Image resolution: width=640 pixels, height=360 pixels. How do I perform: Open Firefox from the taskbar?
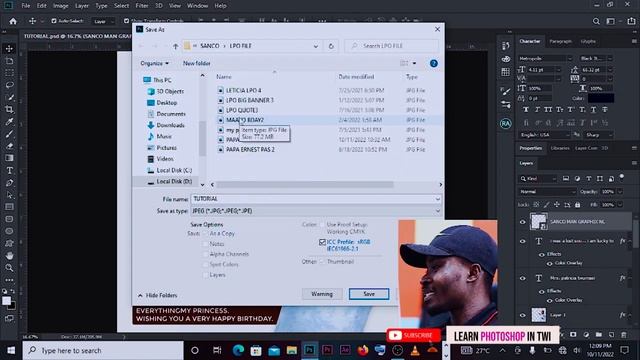click(x=362, y=350)
